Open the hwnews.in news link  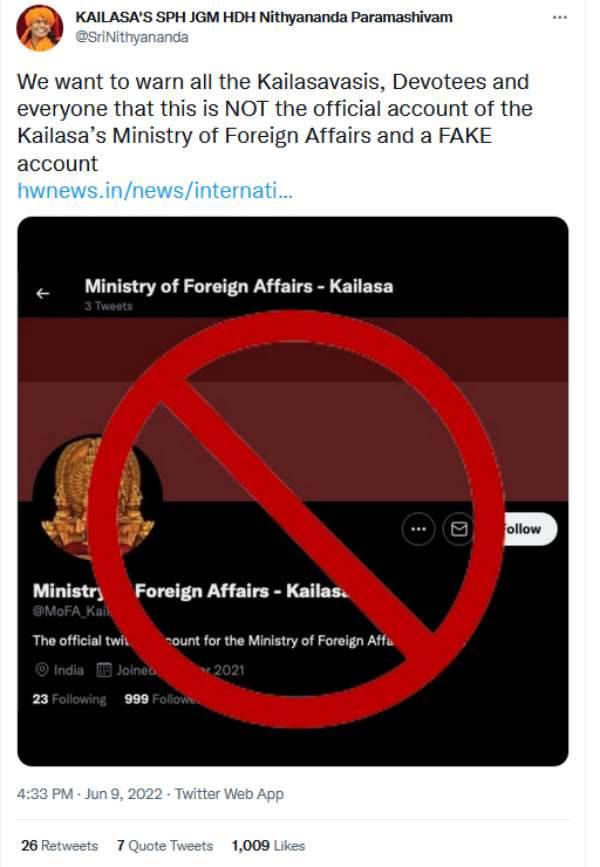[x=155, y=189]
